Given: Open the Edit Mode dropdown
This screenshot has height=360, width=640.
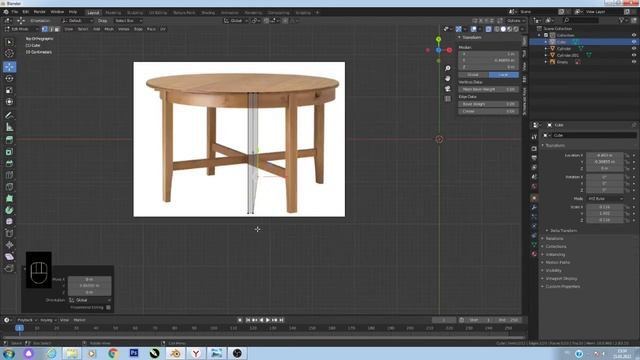Looking at the screenshot, I should [21, 29].
